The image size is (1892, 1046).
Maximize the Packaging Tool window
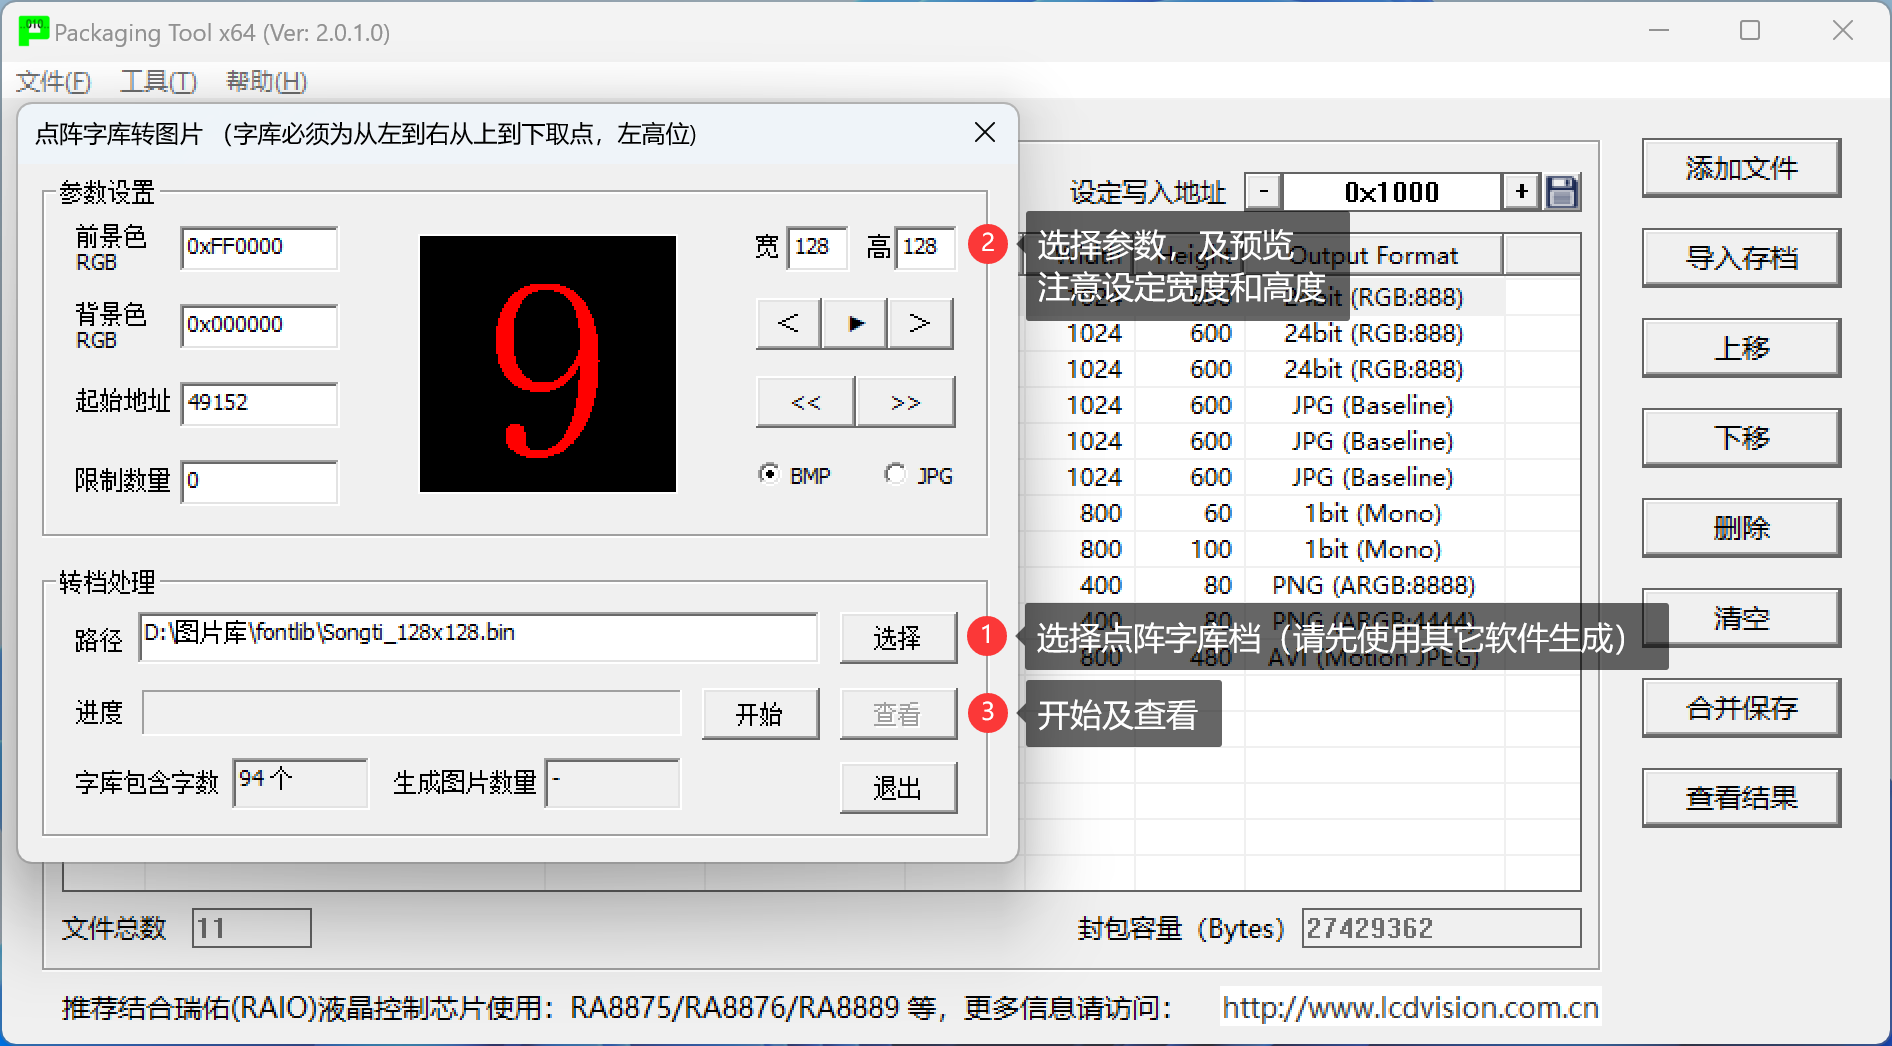pyautogui.click(x=1750, y=31)
